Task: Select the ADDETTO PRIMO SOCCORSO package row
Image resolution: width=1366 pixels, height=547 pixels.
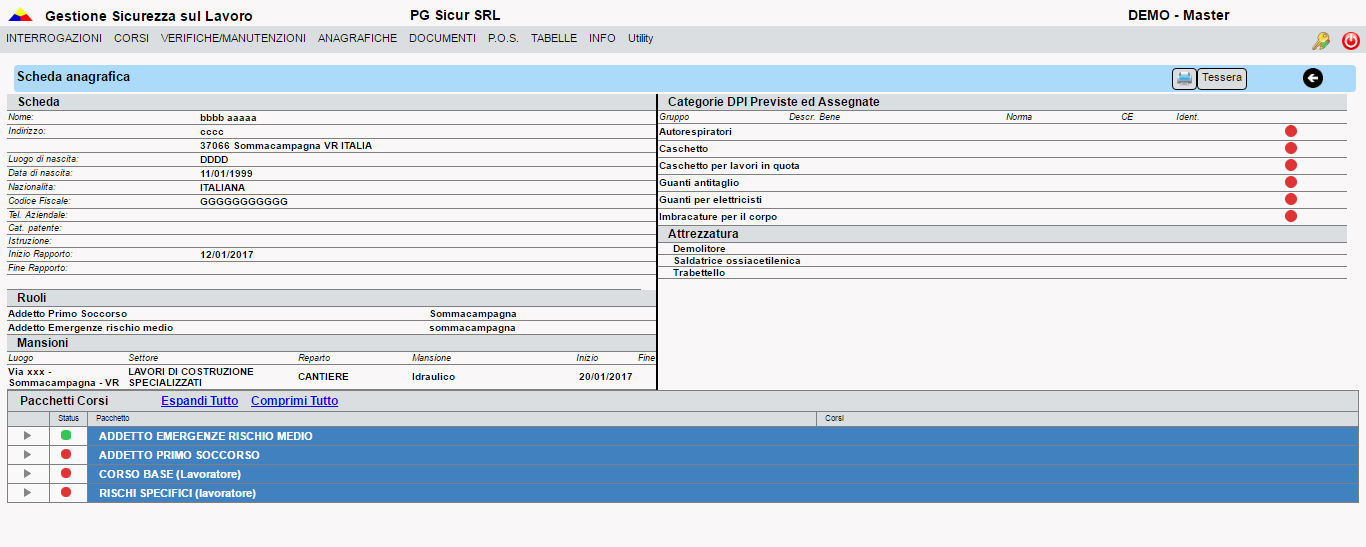Action: tap(723, 455)
